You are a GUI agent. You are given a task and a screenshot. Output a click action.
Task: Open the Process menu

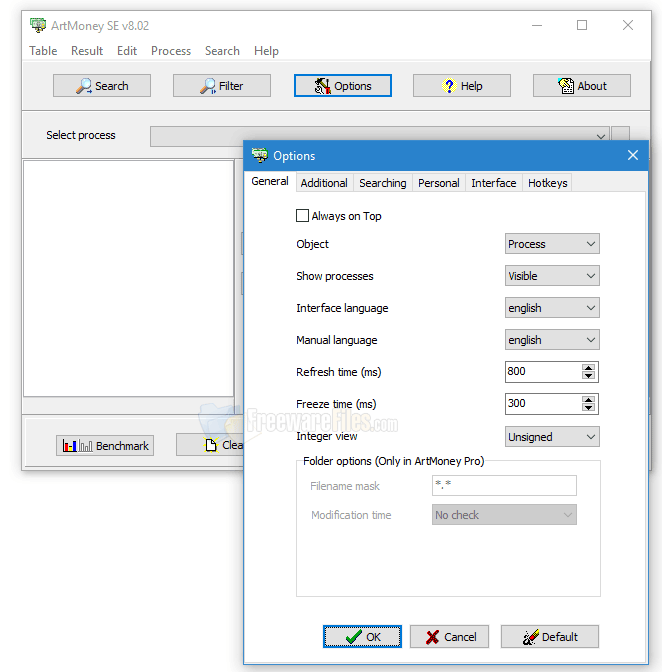[171, 51]
